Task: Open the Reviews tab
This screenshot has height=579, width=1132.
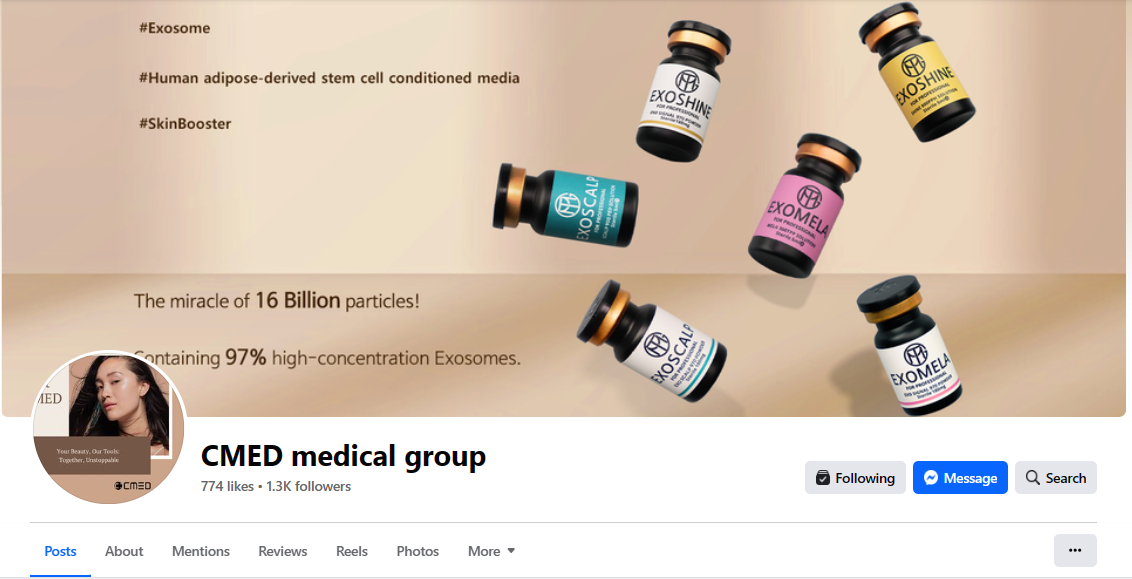Action: (283, 551)
